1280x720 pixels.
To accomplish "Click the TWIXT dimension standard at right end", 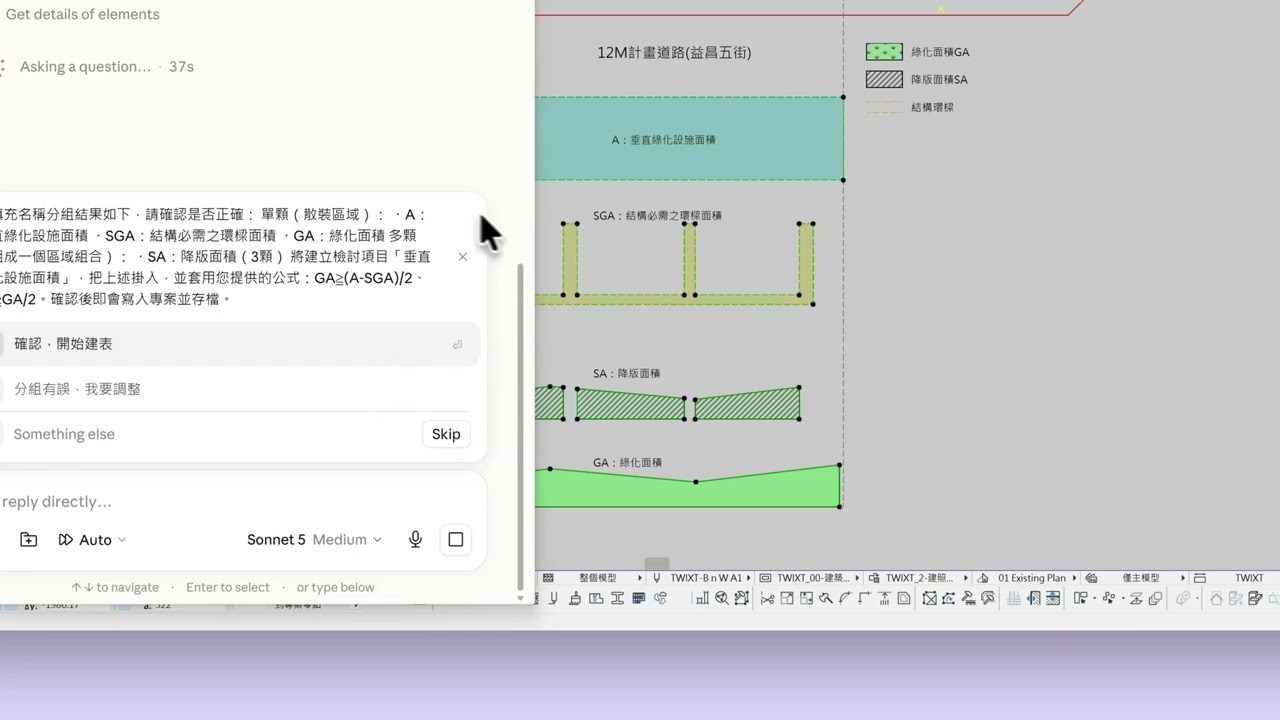I will point(1249,578).
